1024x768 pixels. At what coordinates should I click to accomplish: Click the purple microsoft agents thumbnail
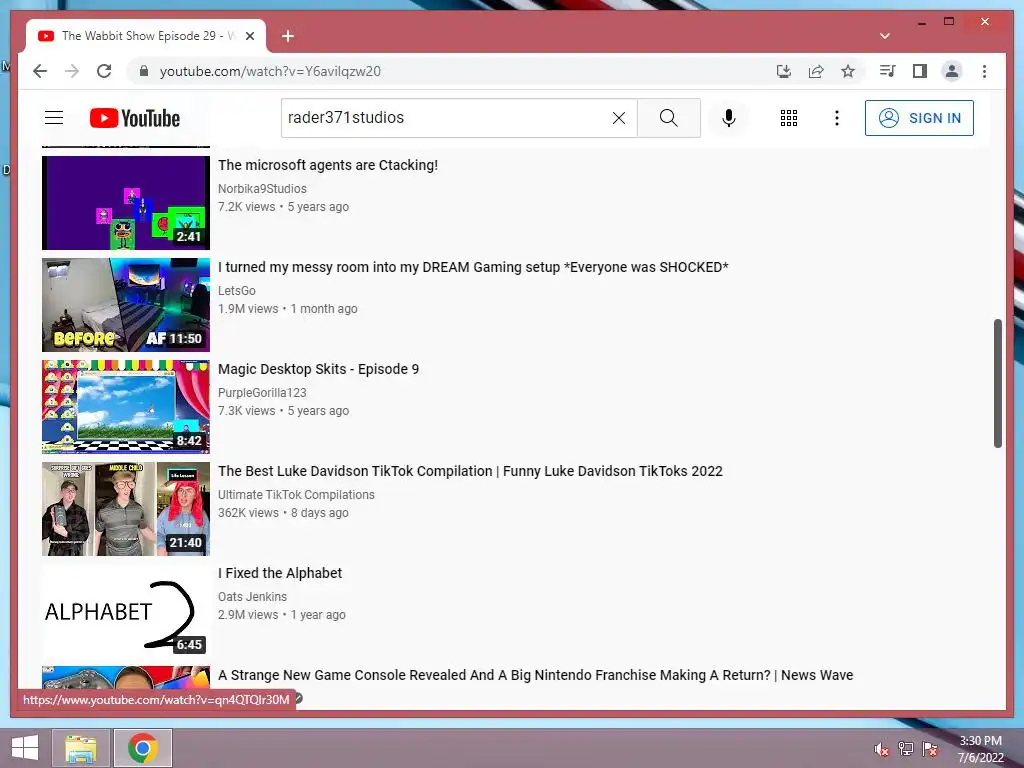(126, 203)
